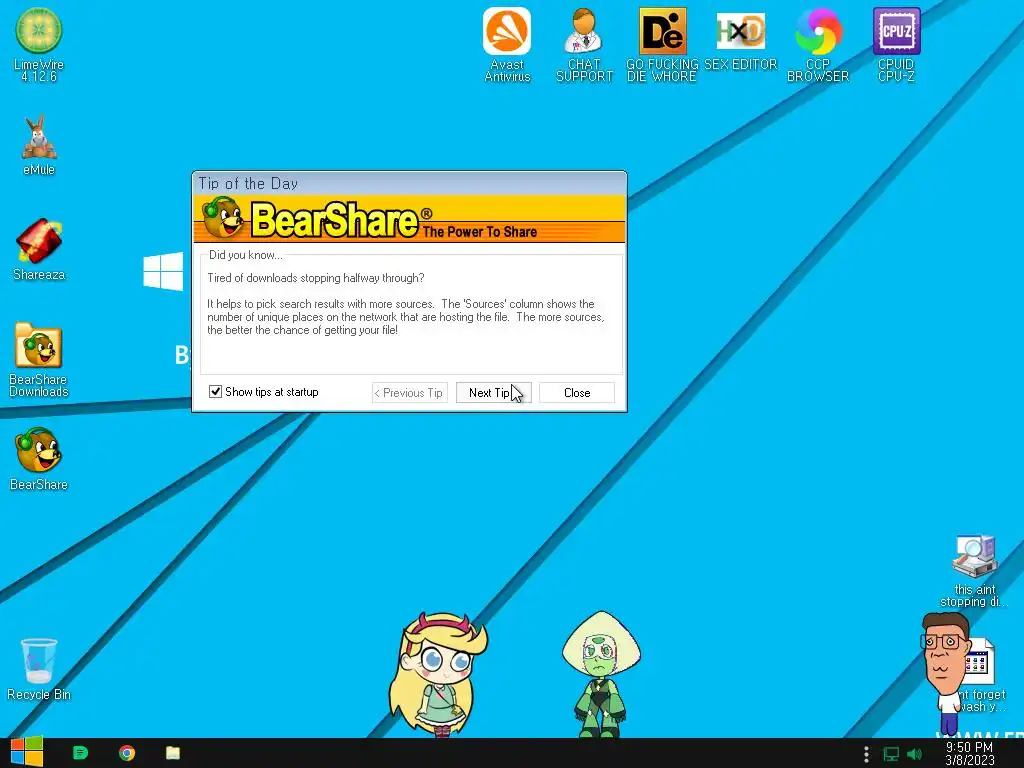Select the CPUID CPU-Z desktop icon
The image size is (1024, 768).
pyautogui.click(x=896, y=44)
